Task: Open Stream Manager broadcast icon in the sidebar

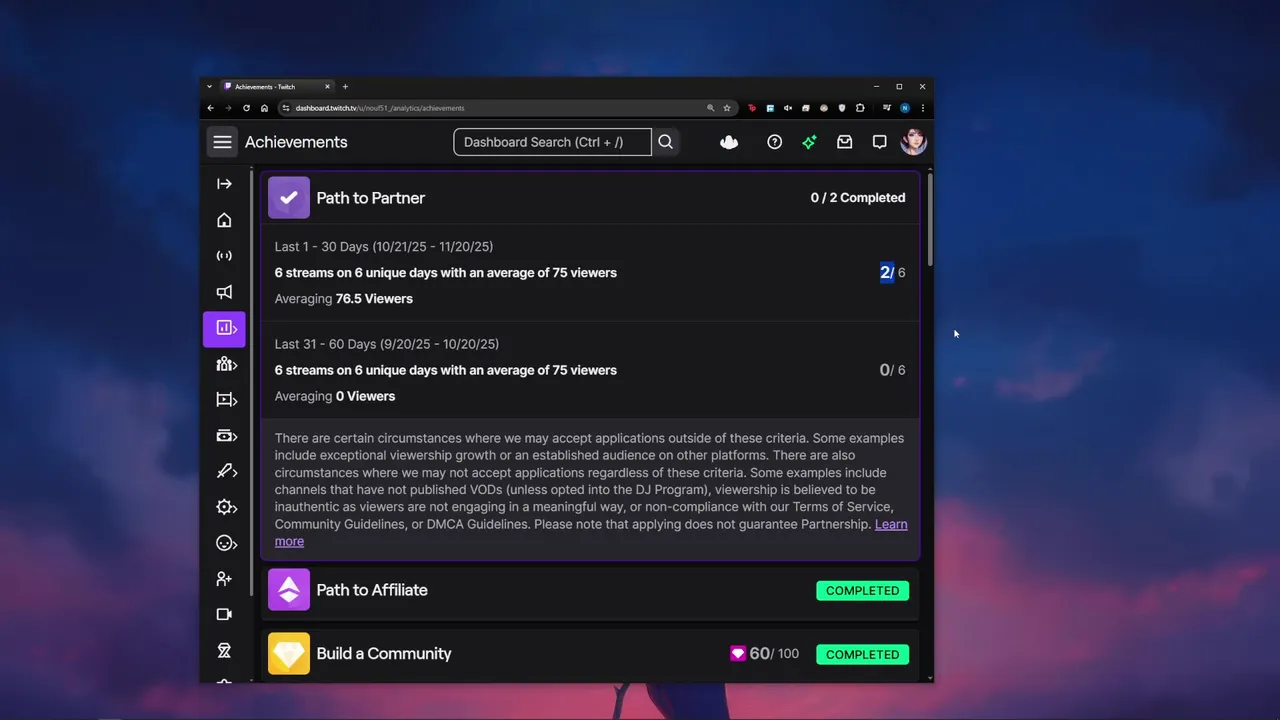Action: tap(224, 256)
